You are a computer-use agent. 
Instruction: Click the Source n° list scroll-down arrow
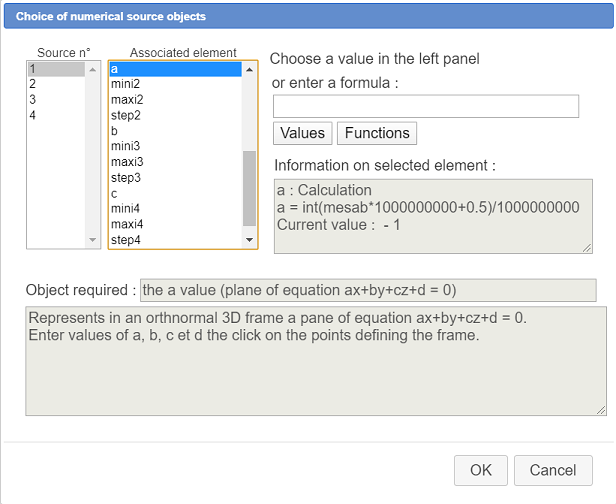(x=92, y=240)
